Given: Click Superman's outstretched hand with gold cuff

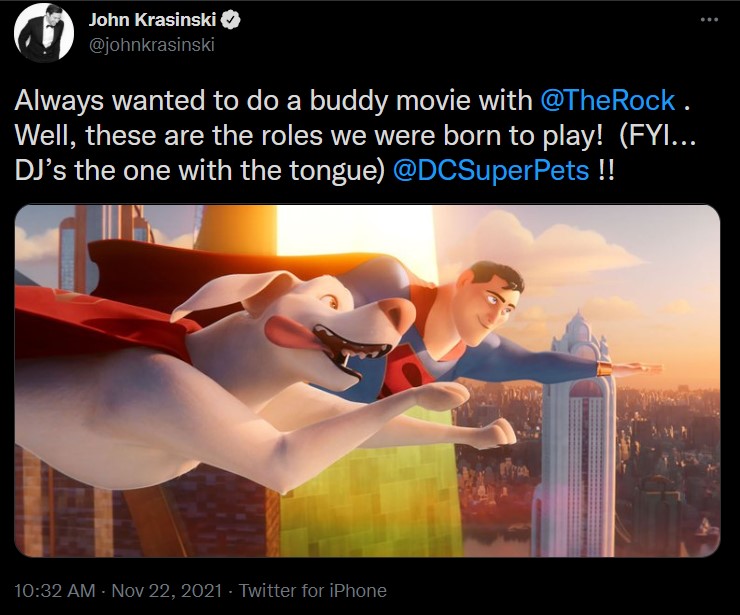Looking at the screenshot, I should click(630, 369).
